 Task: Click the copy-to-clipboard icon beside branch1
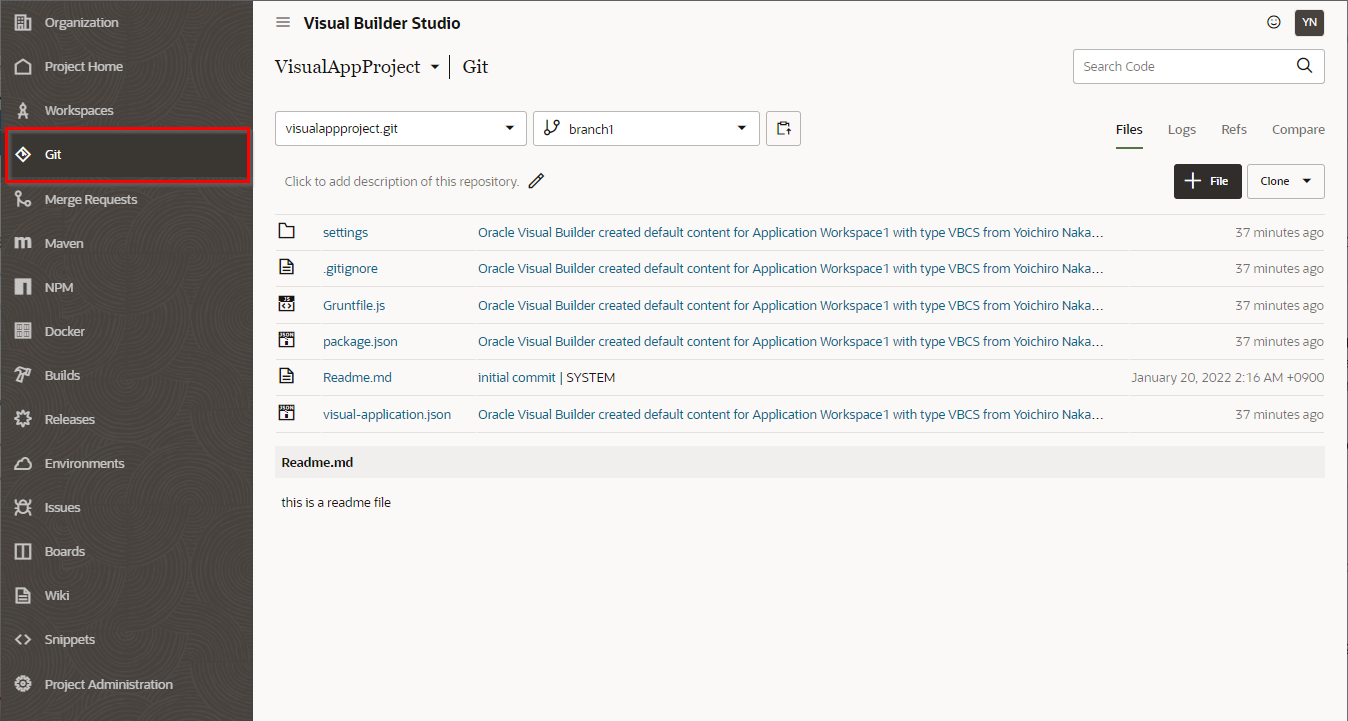[783, 128]
